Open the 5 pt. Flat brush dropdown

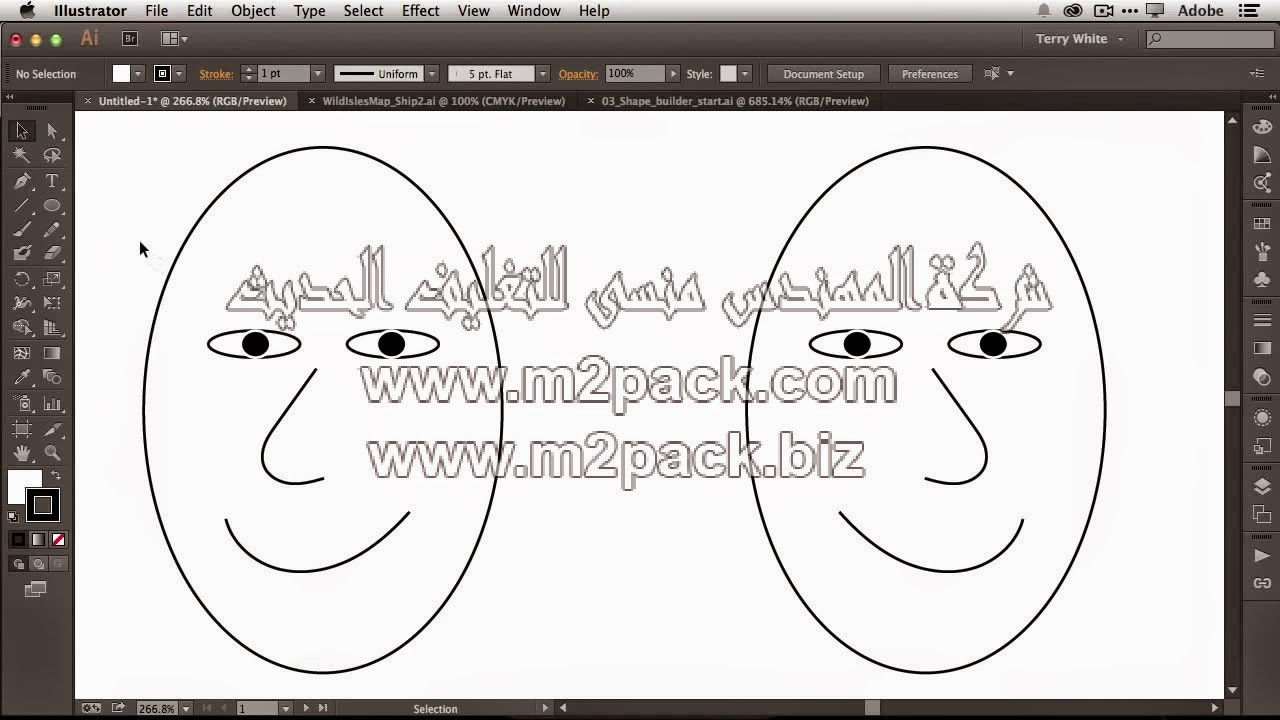[543, 74]
